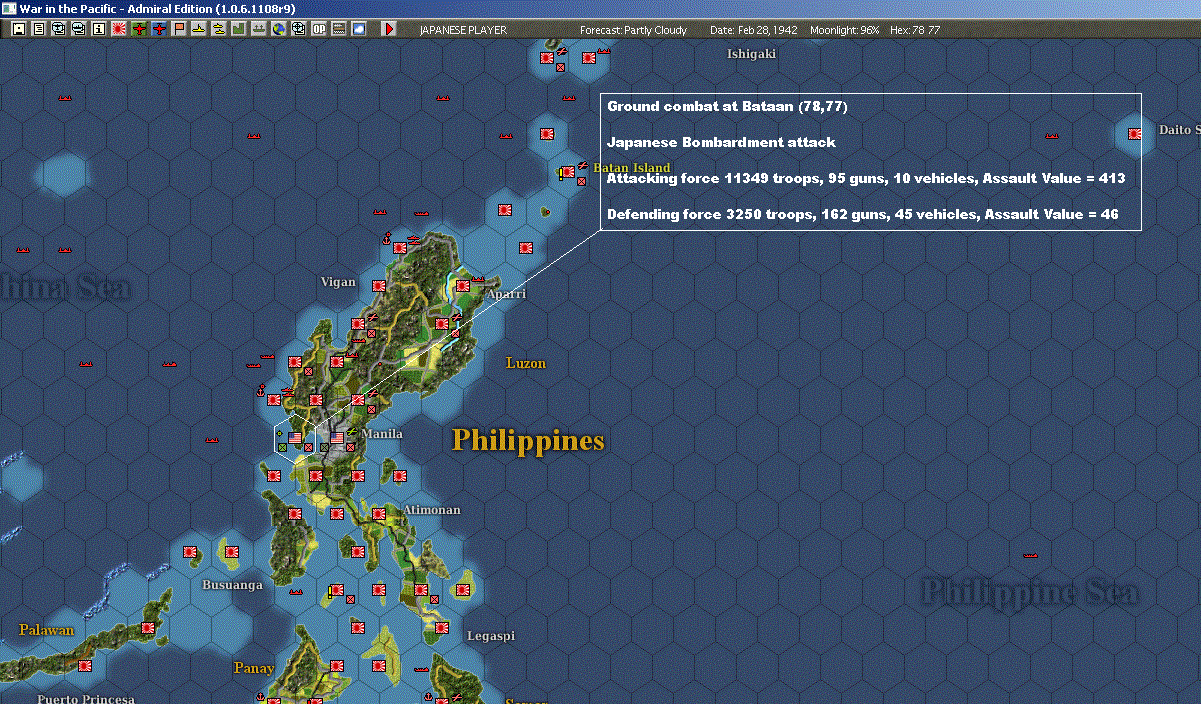Click the Luzon island label
1201x704 pixels.
[x=526, y=363]
